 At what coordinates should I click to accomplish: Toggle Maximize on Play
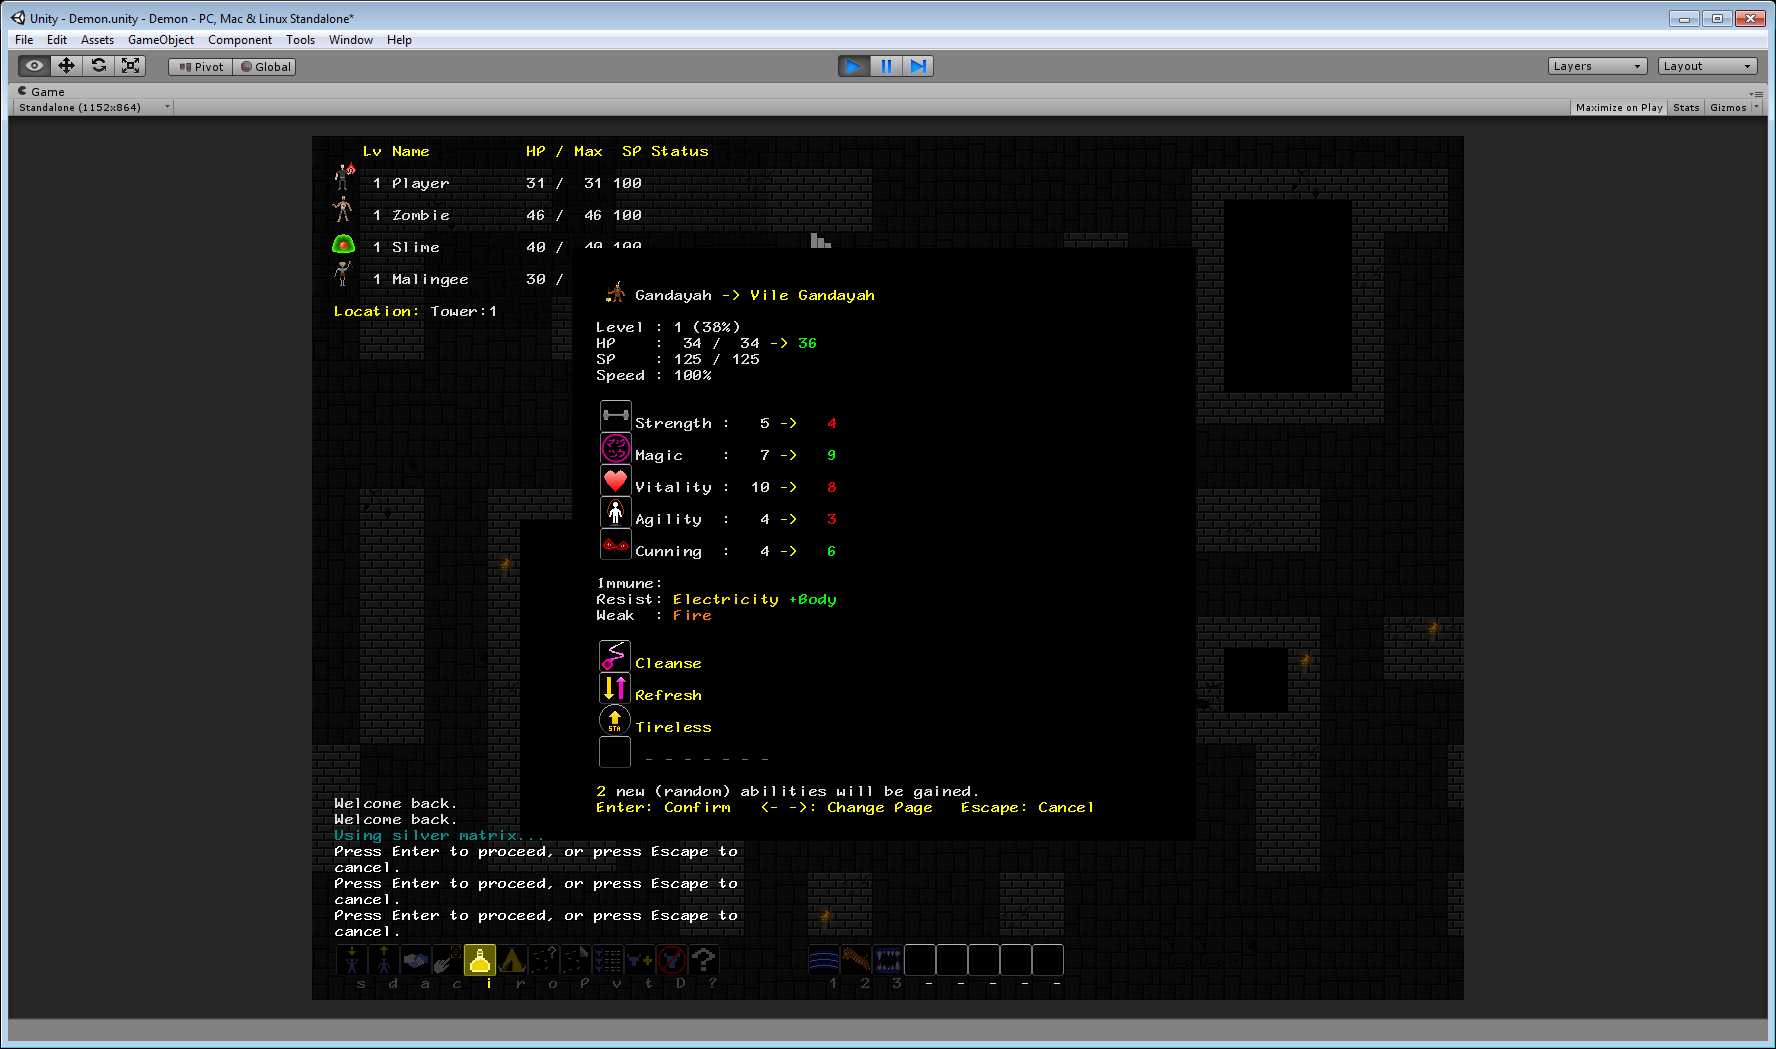pyautogui.click(x=1619, y=107)
